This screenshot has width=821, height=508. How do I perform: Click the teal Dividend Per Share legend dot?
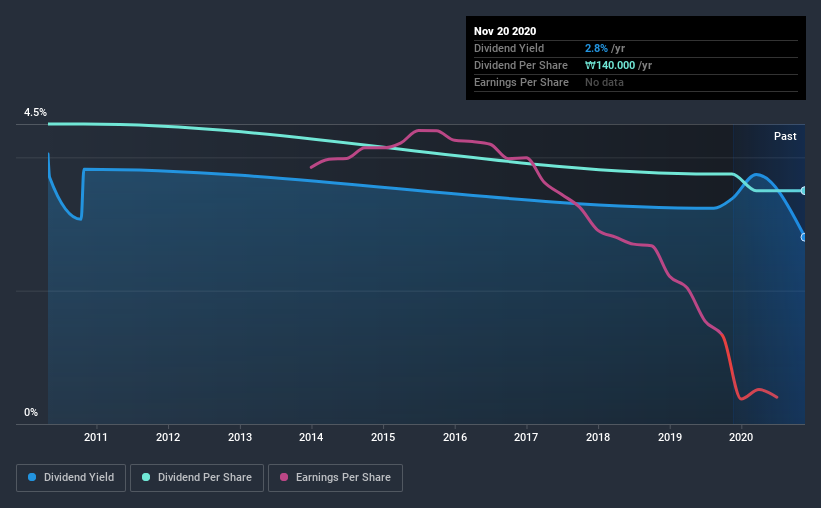[x=146, y=477]
